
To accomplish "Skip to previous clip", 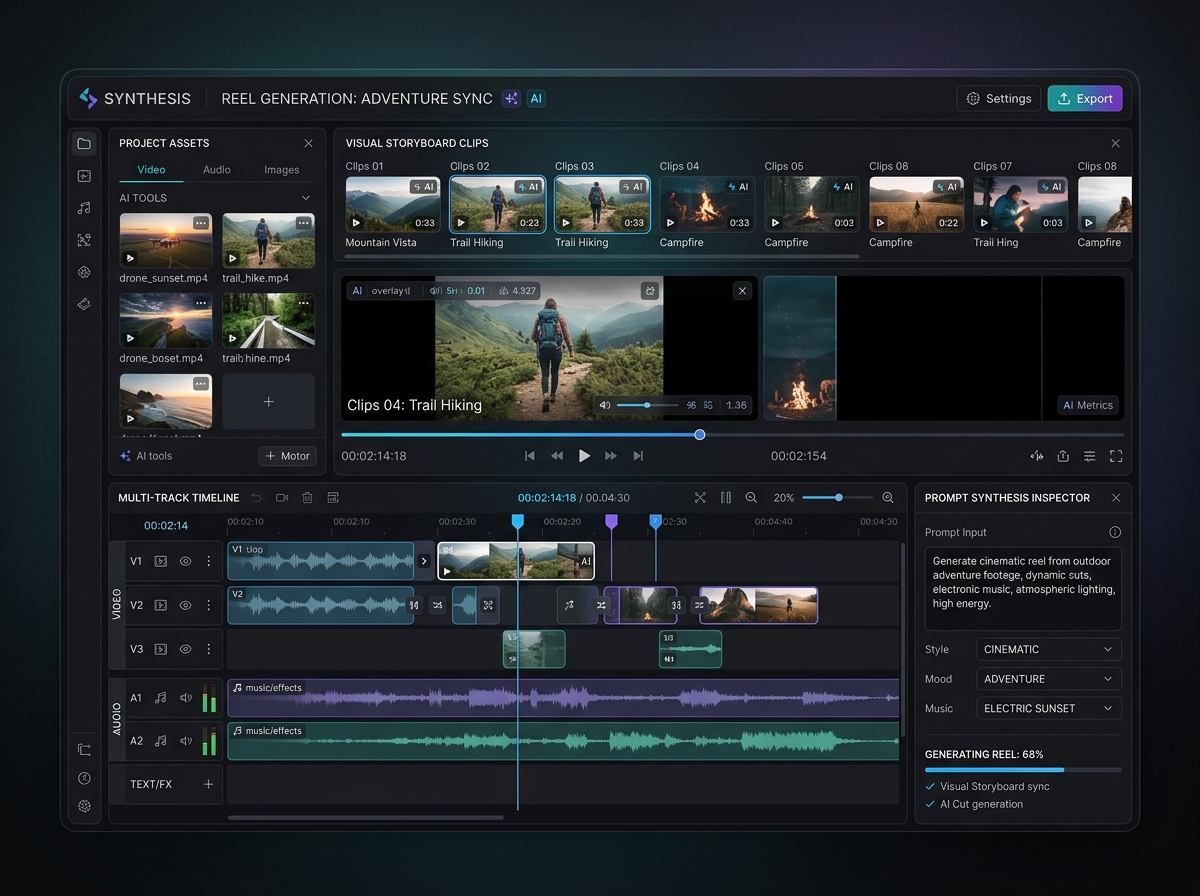I will pyautogui.click(x=530, y=456).
